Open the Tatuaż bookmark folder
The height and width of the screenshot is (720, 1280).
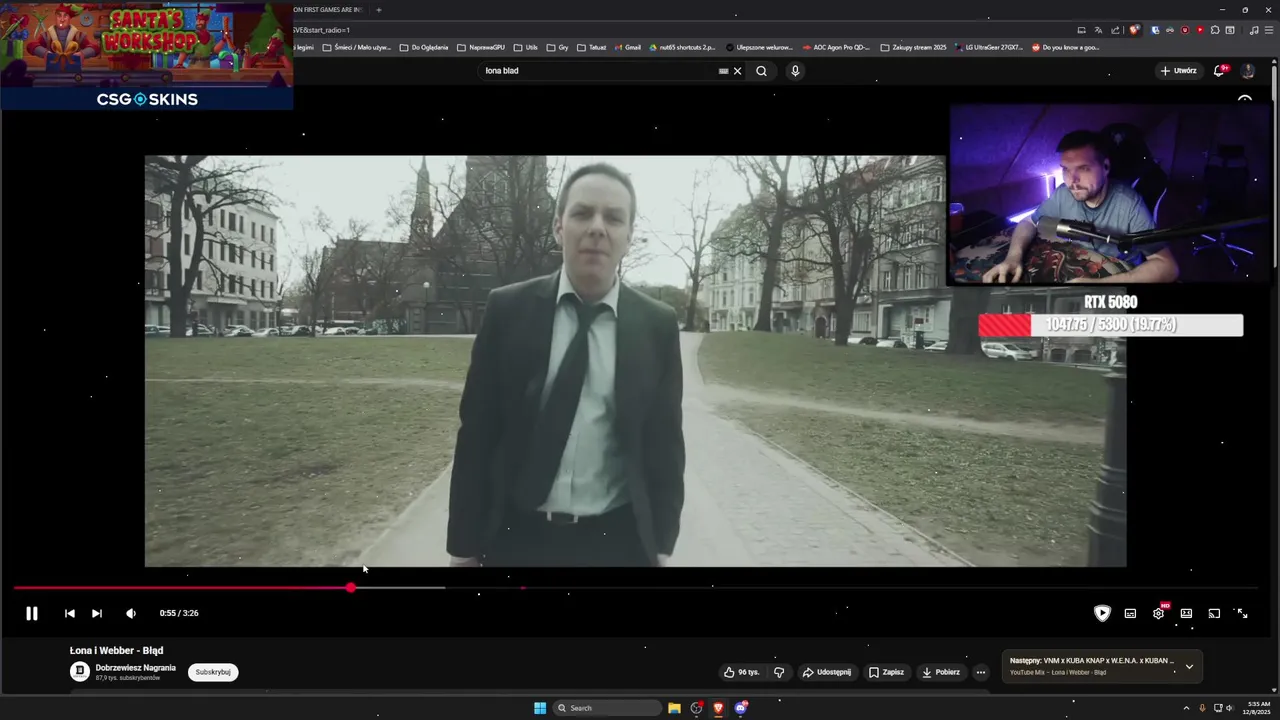pos(591,47)
